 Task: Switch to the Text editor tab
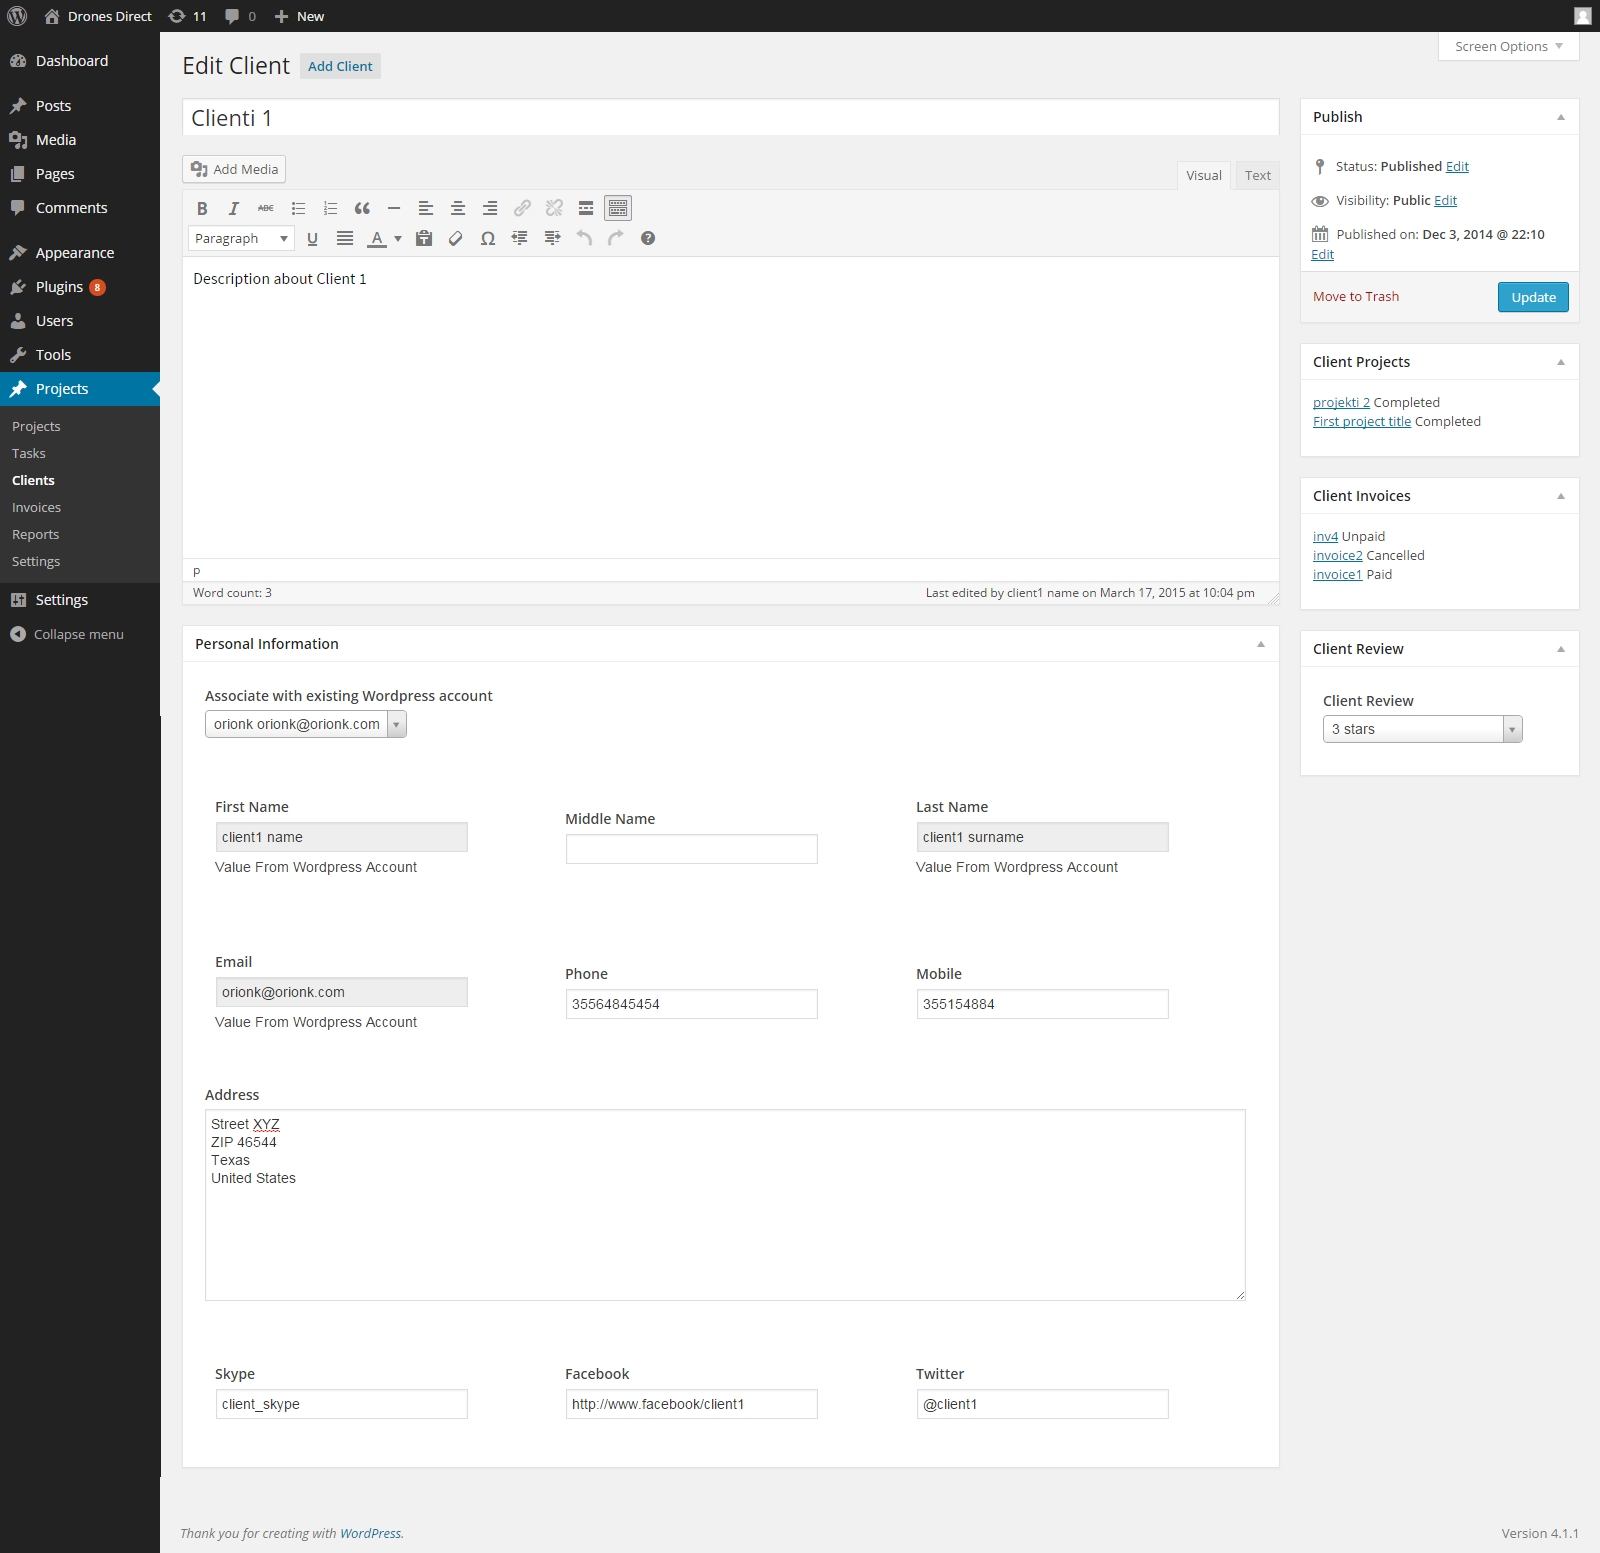coord(1257,175)
